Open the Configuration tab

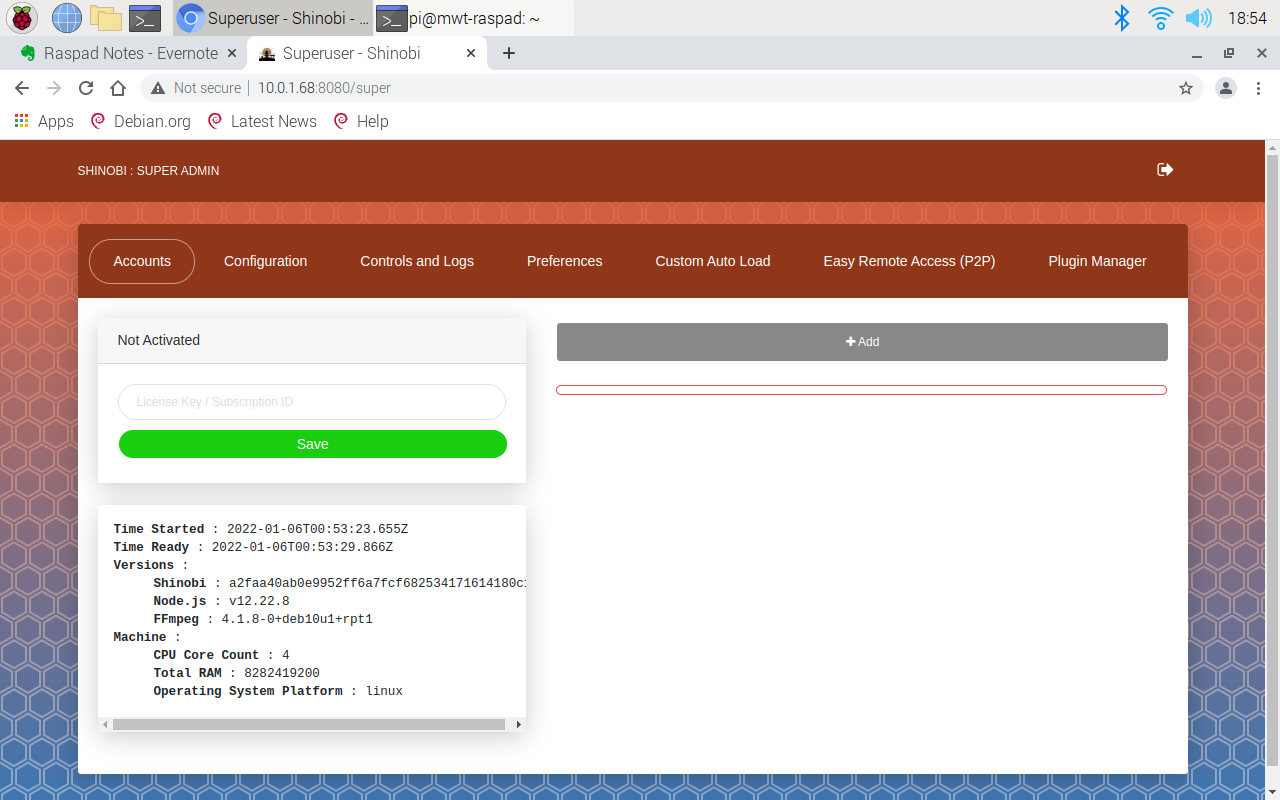click(x=265, y=261)
